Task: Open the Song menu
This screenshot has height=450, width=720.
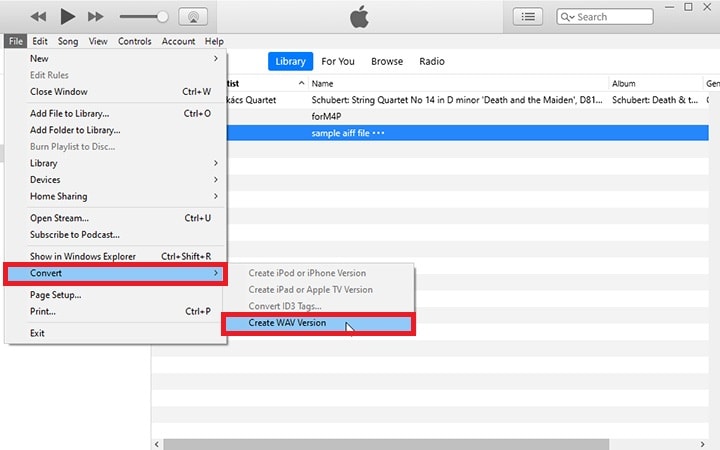Action: point(68,41)
